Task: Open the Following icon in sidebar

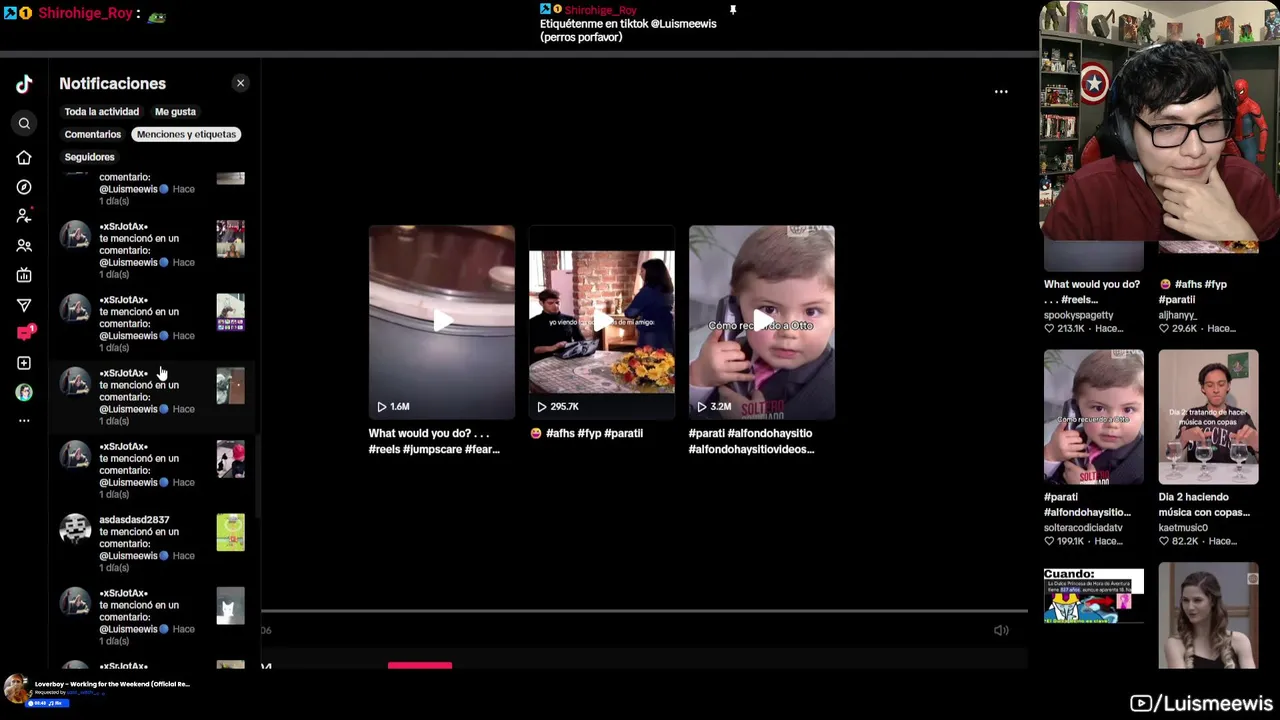Action: pyautogui.click(x=24, y=216)
